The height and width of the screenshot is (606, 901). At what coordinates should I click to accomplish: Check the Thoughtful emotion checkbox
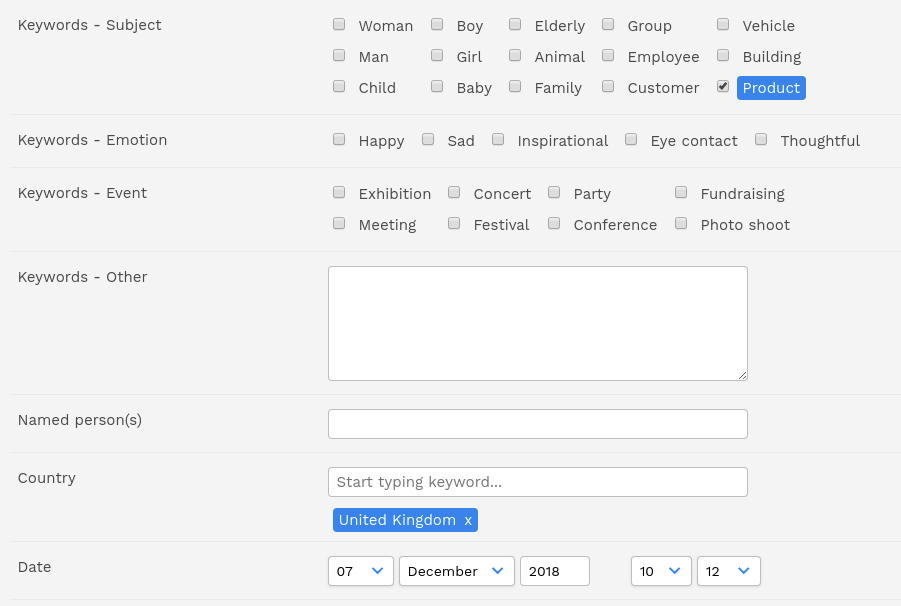[x=761, y=139]
